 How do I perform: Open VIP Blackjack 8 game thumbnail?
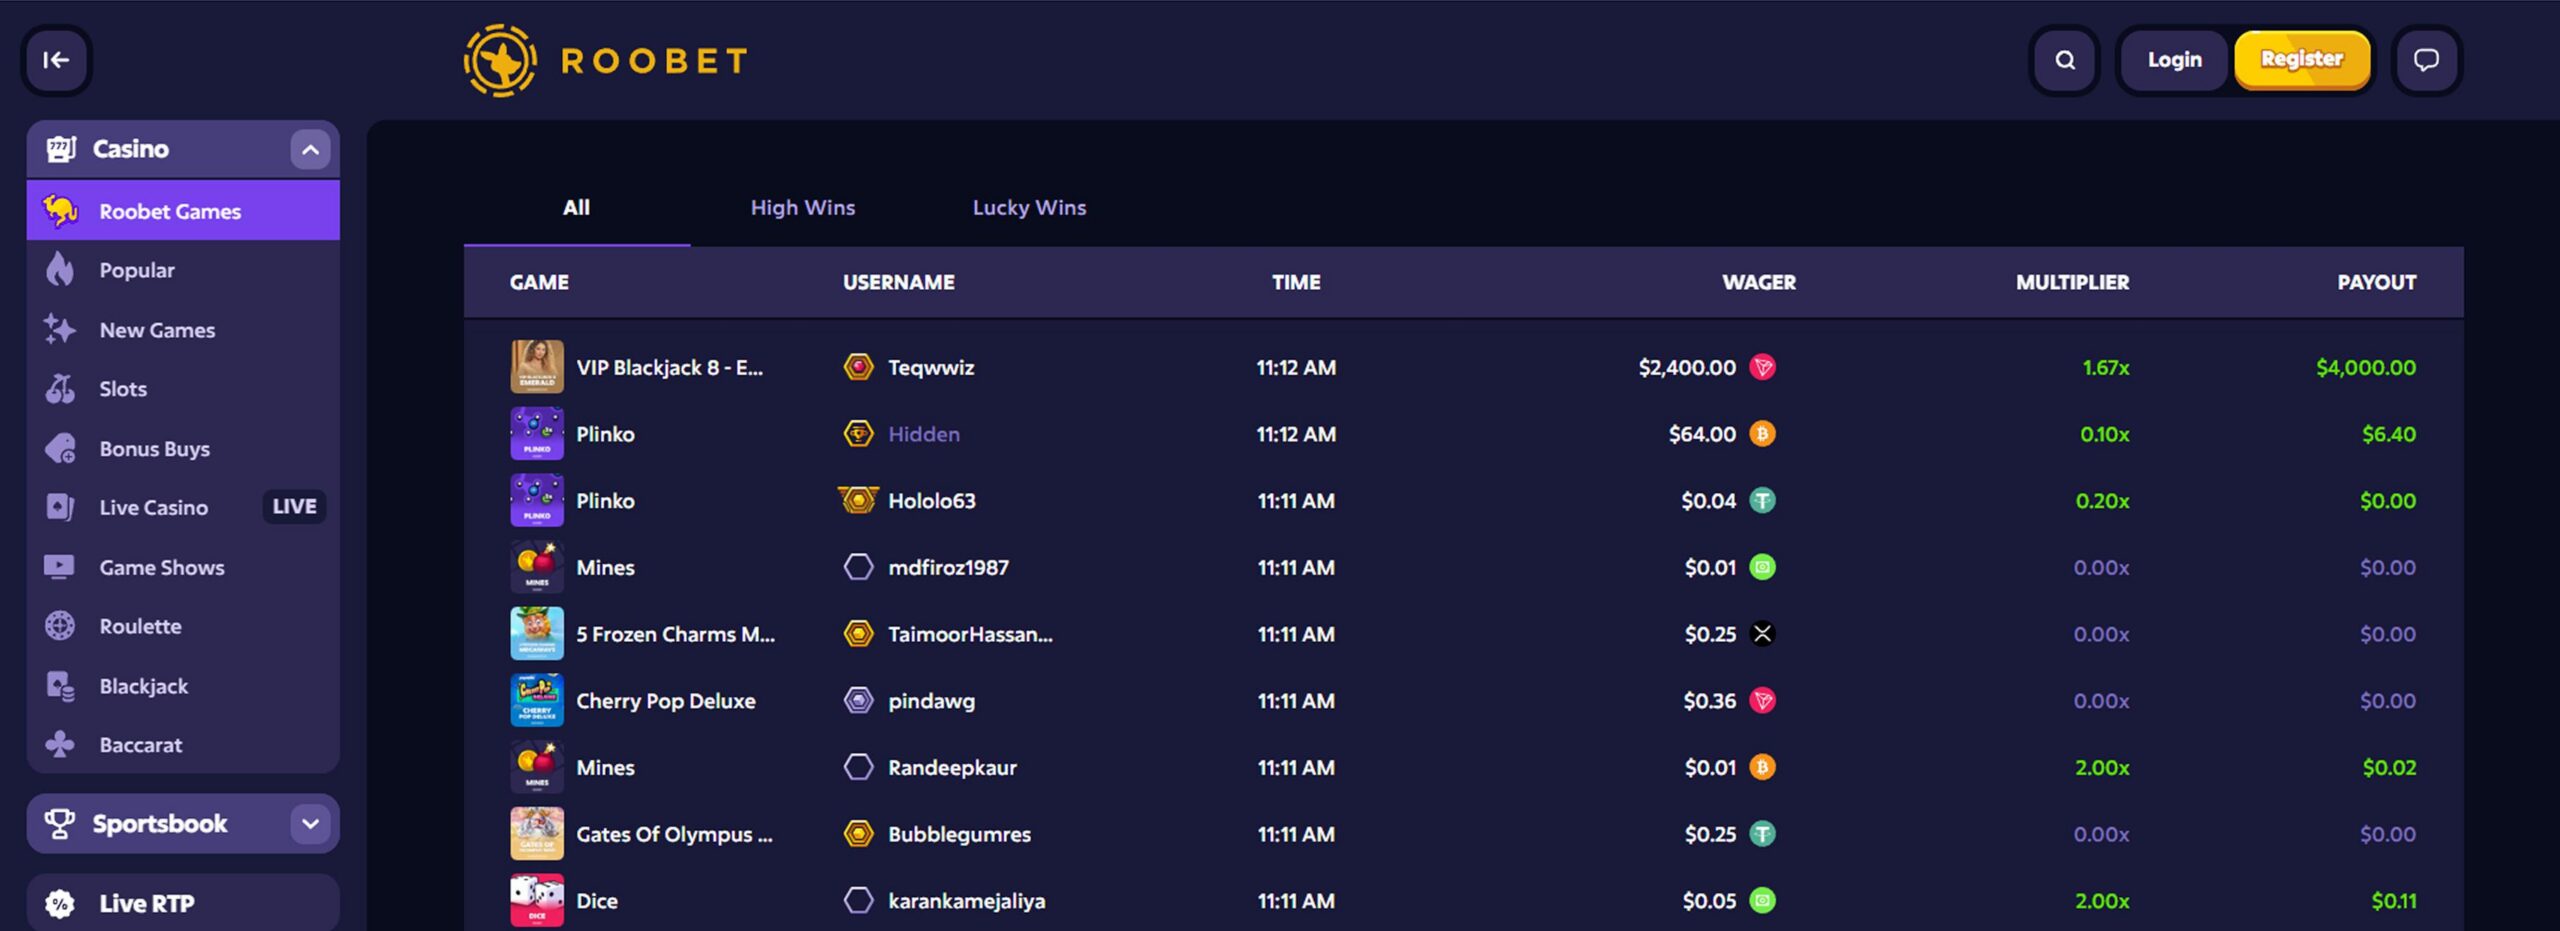pyautogui.click(x=537, y=367)
